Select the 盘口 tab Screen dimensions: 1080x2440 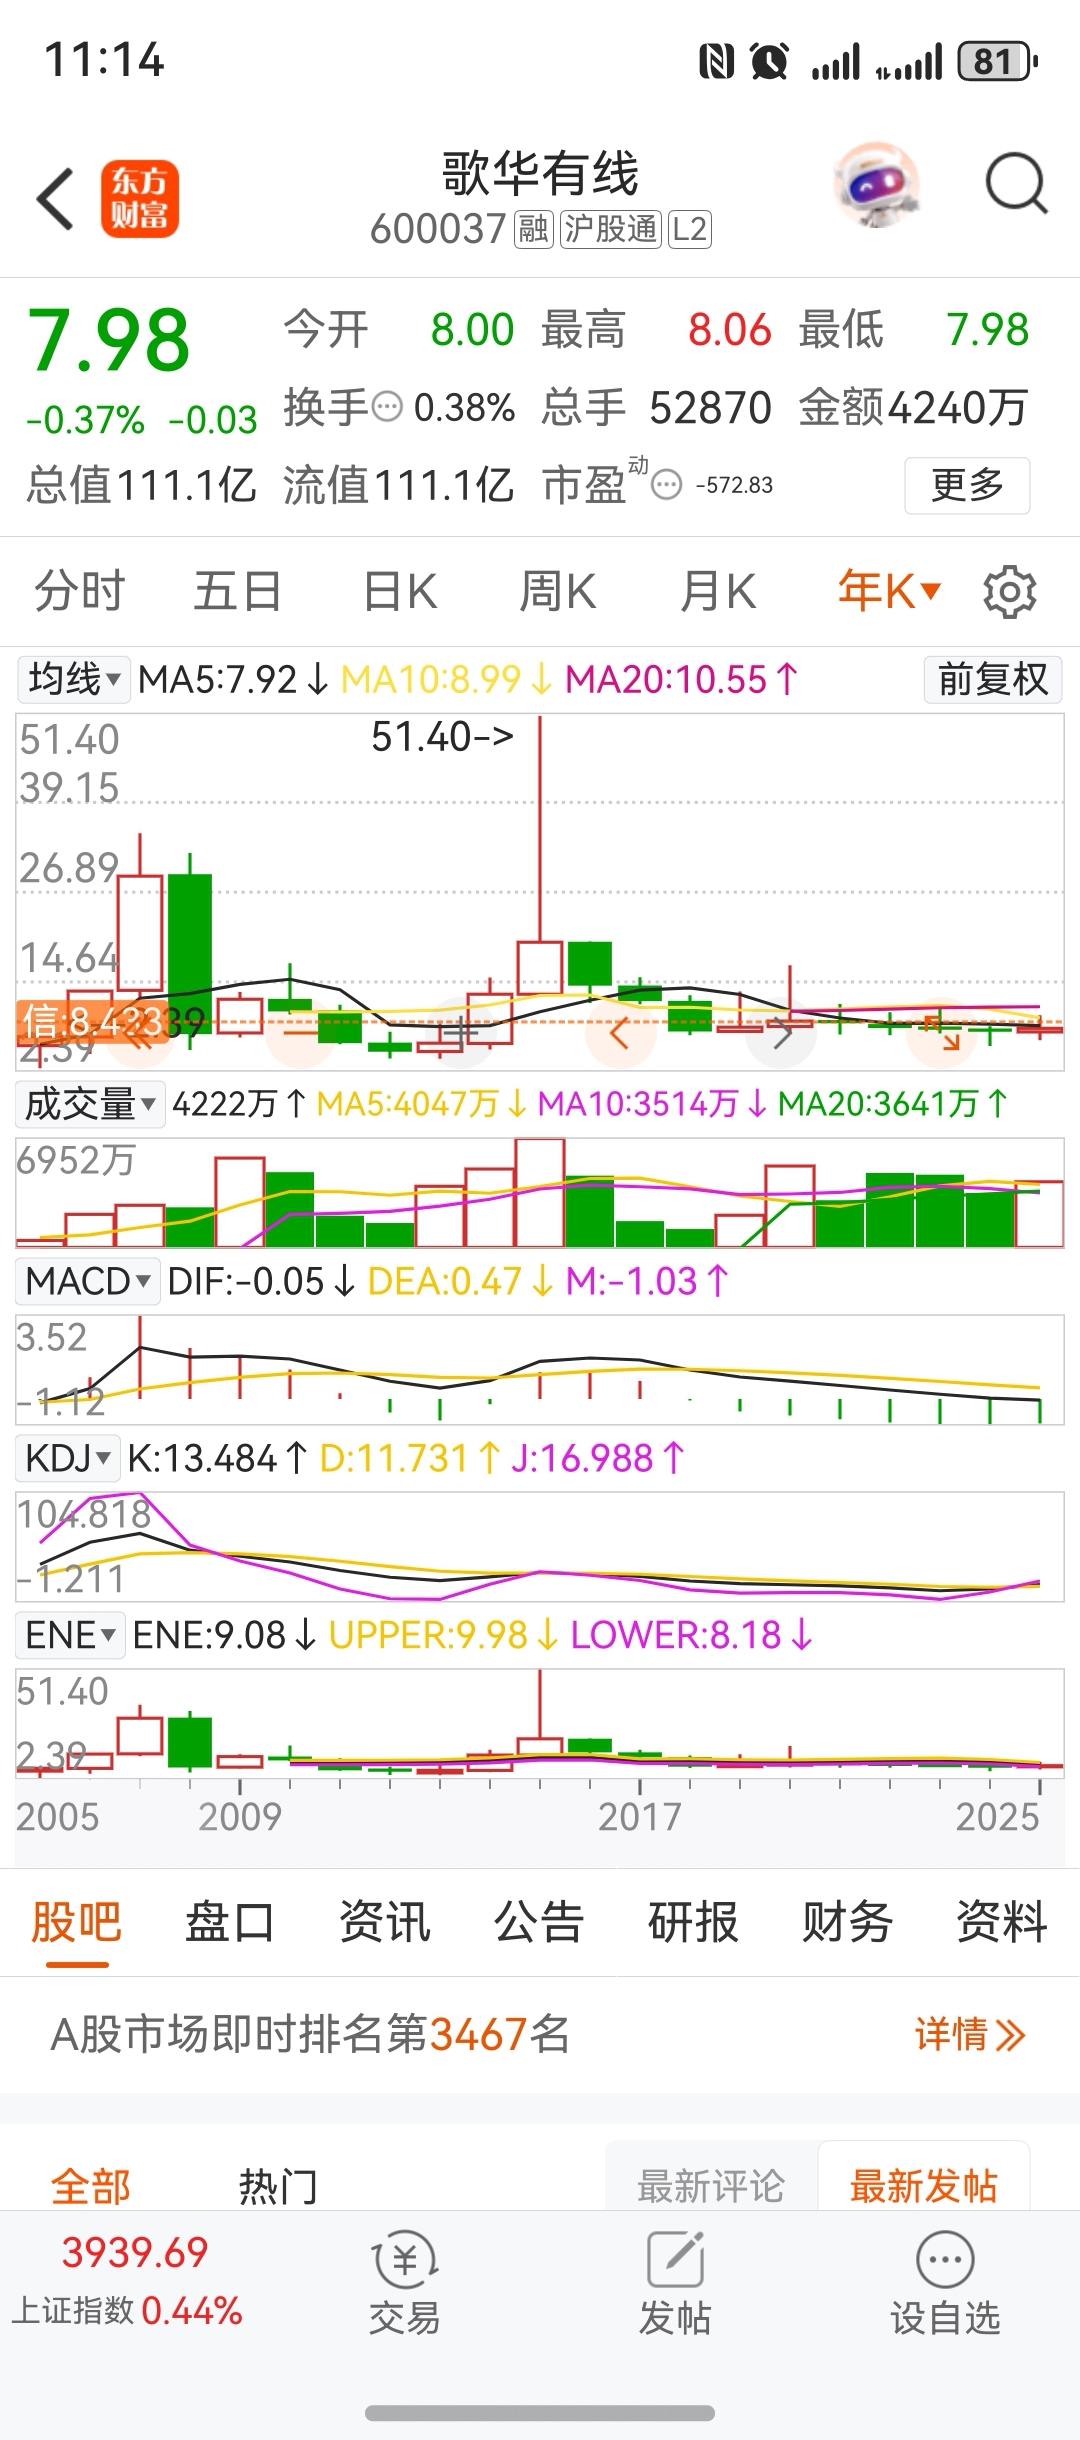[230, 1921]
